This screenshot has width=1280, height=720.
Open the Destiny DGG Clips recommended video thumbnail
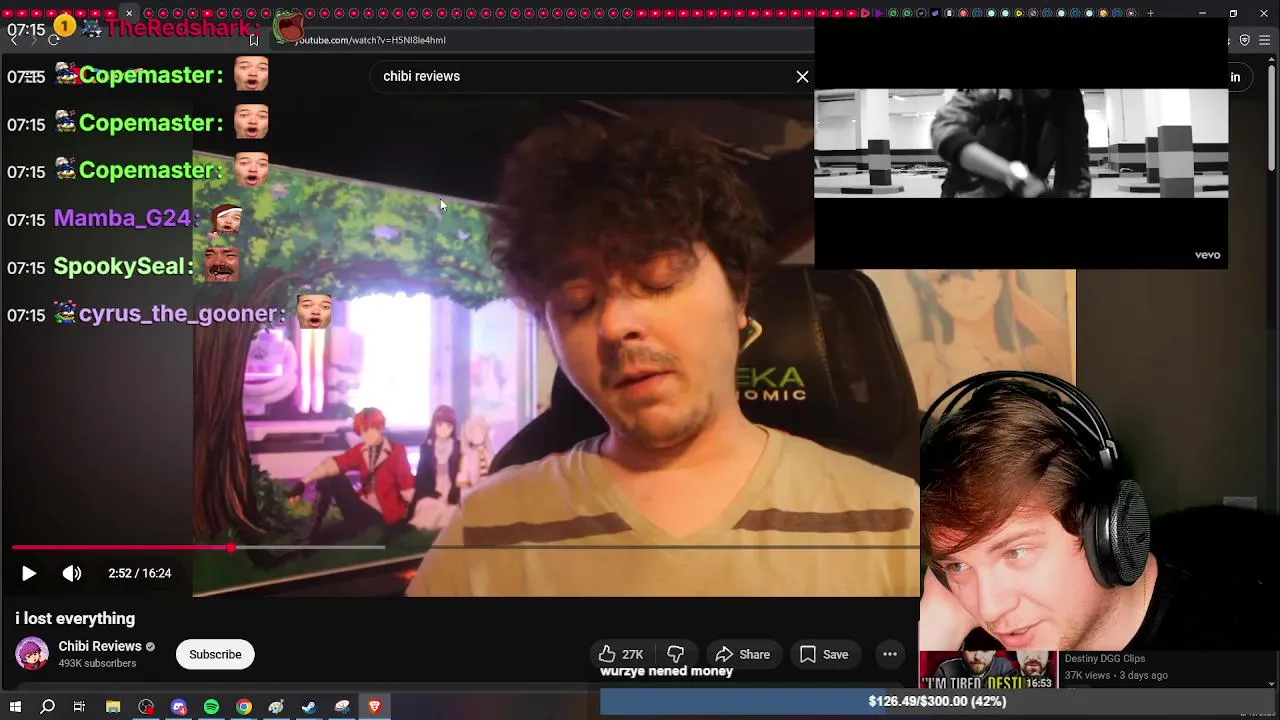pyautogui.click(x=988, y=670)
